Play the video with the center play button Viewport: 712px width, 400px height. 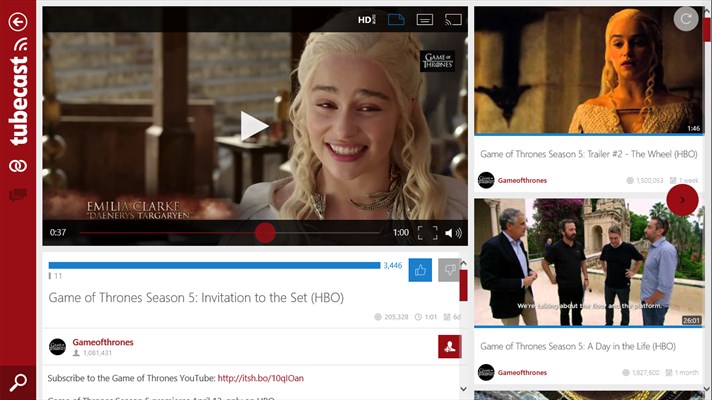click(254, 126)
